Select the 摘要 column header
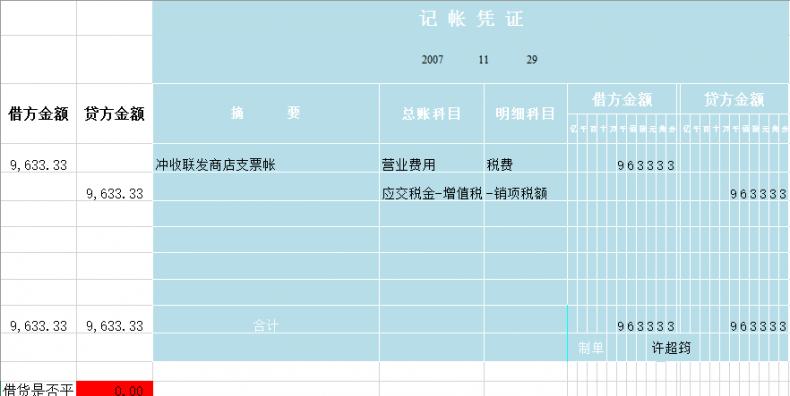Viewport: 790px width, 396px height. [x=266, y=113]
